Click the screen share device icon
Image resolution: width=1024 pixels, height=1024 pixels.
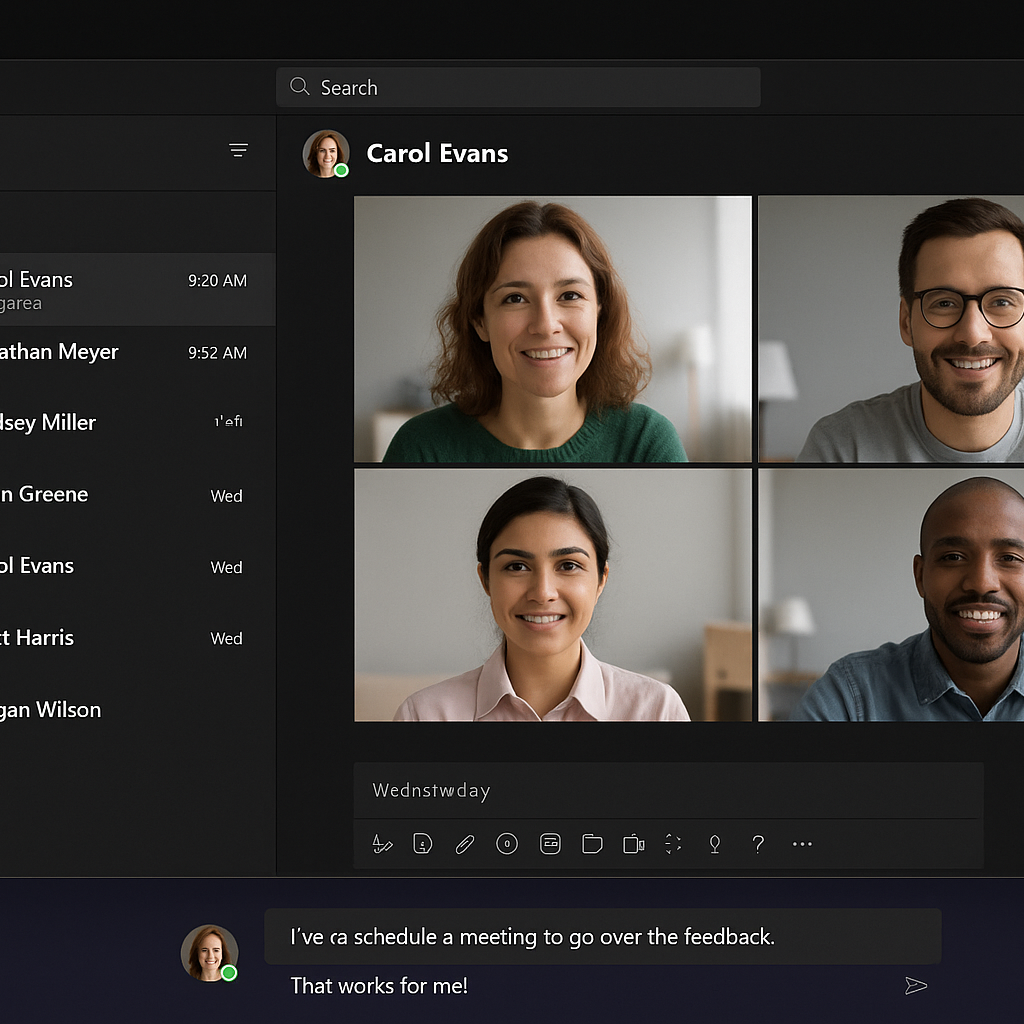(x=633, y=844)
